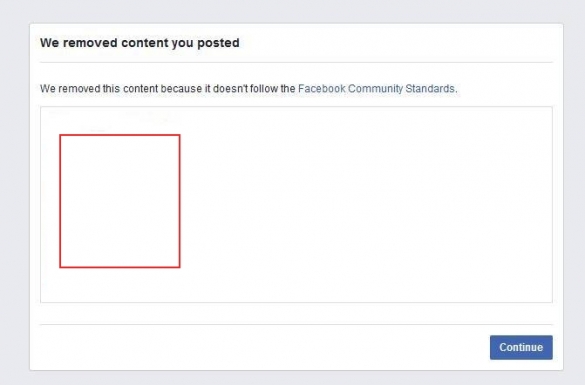Click the word "Community" in the link

tap(375, 89)
